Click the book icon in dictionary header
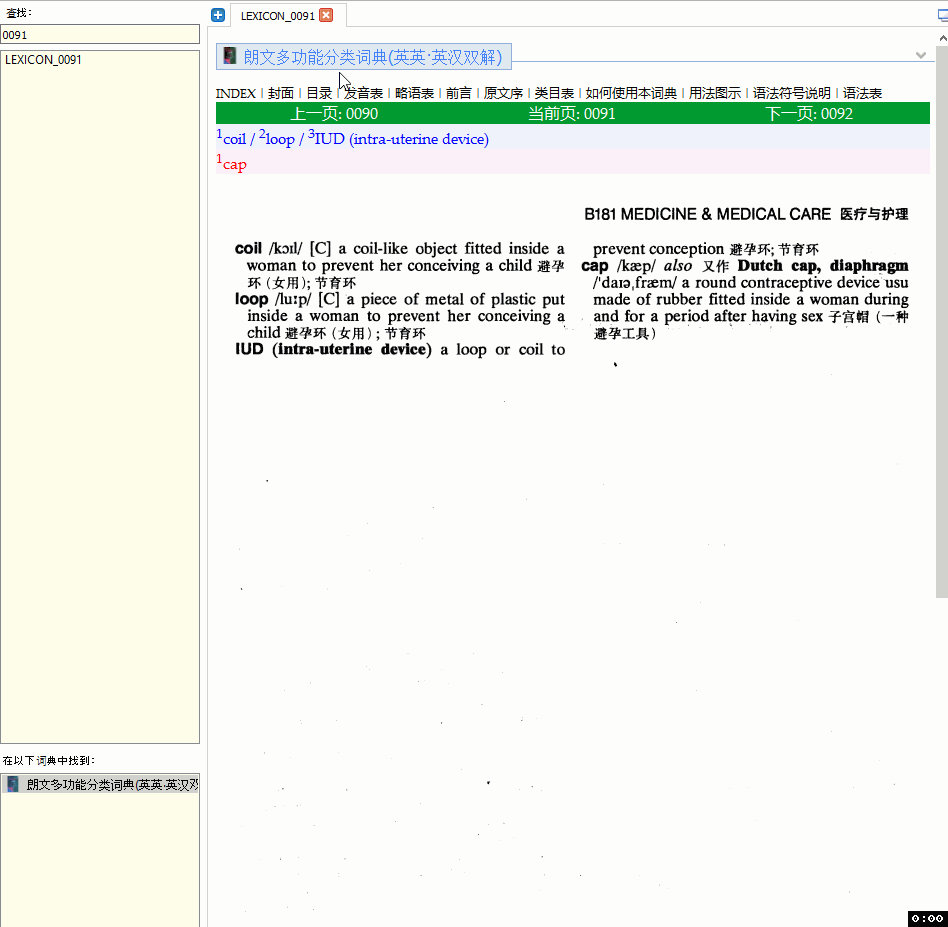 pos(230,56)
